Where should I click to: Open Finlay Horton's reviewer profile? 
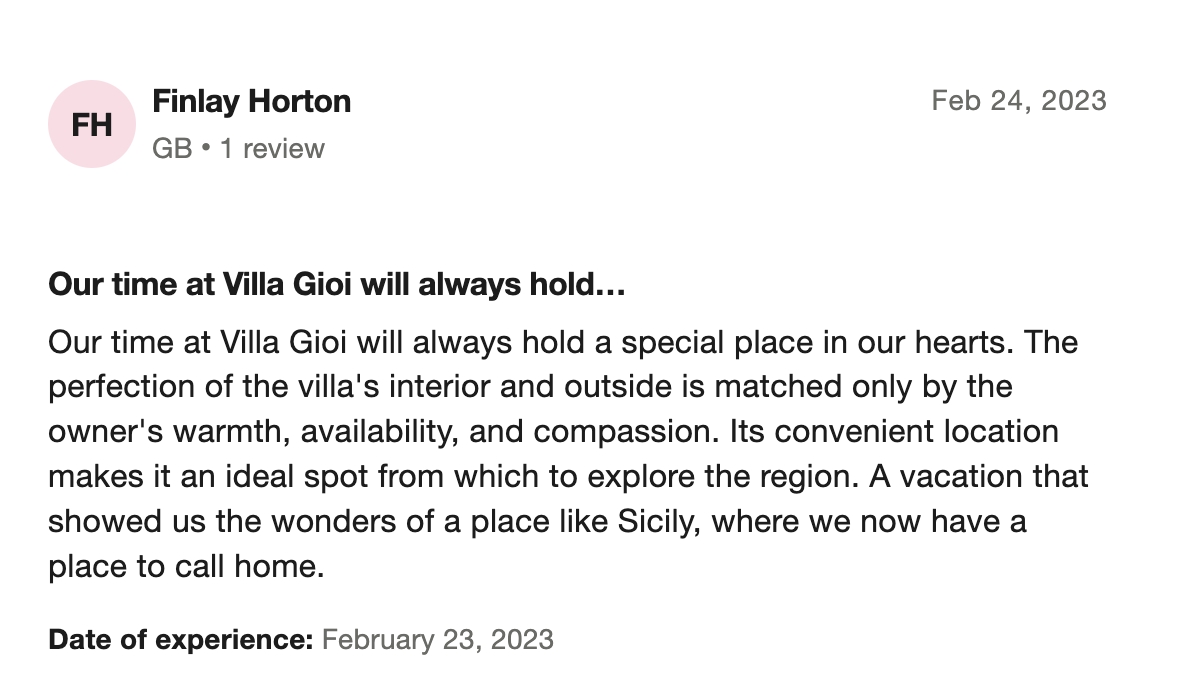251,101
